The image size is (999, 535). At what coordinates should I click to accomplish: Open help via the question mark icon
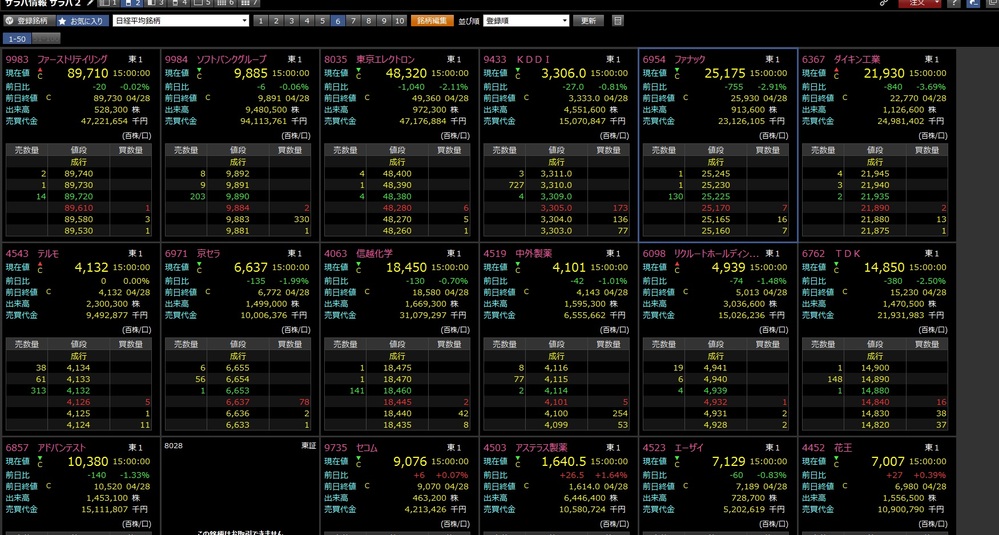click(x=954, y=4)
